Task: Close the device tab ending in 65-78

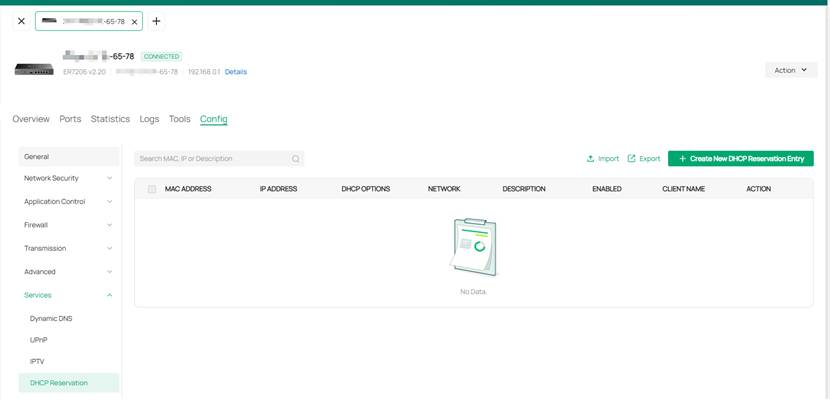Action: [x=134, y=21]
